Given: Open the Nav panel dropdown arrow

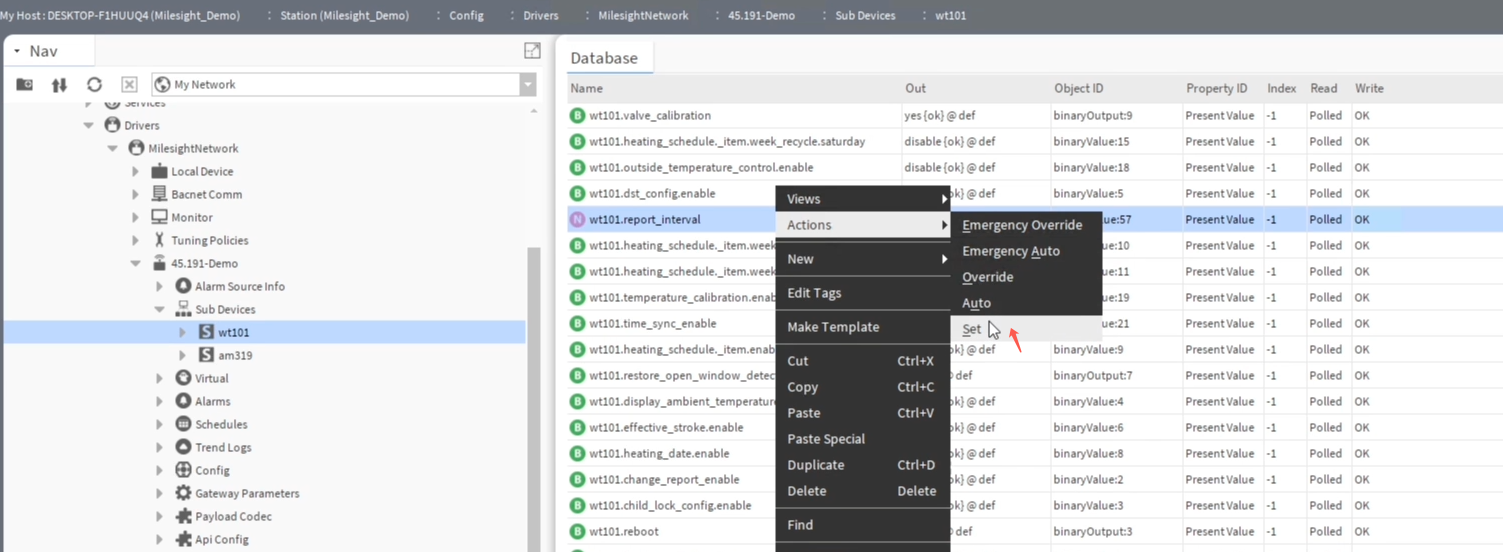Looking at the screenshot, I should tap(17, 51).
